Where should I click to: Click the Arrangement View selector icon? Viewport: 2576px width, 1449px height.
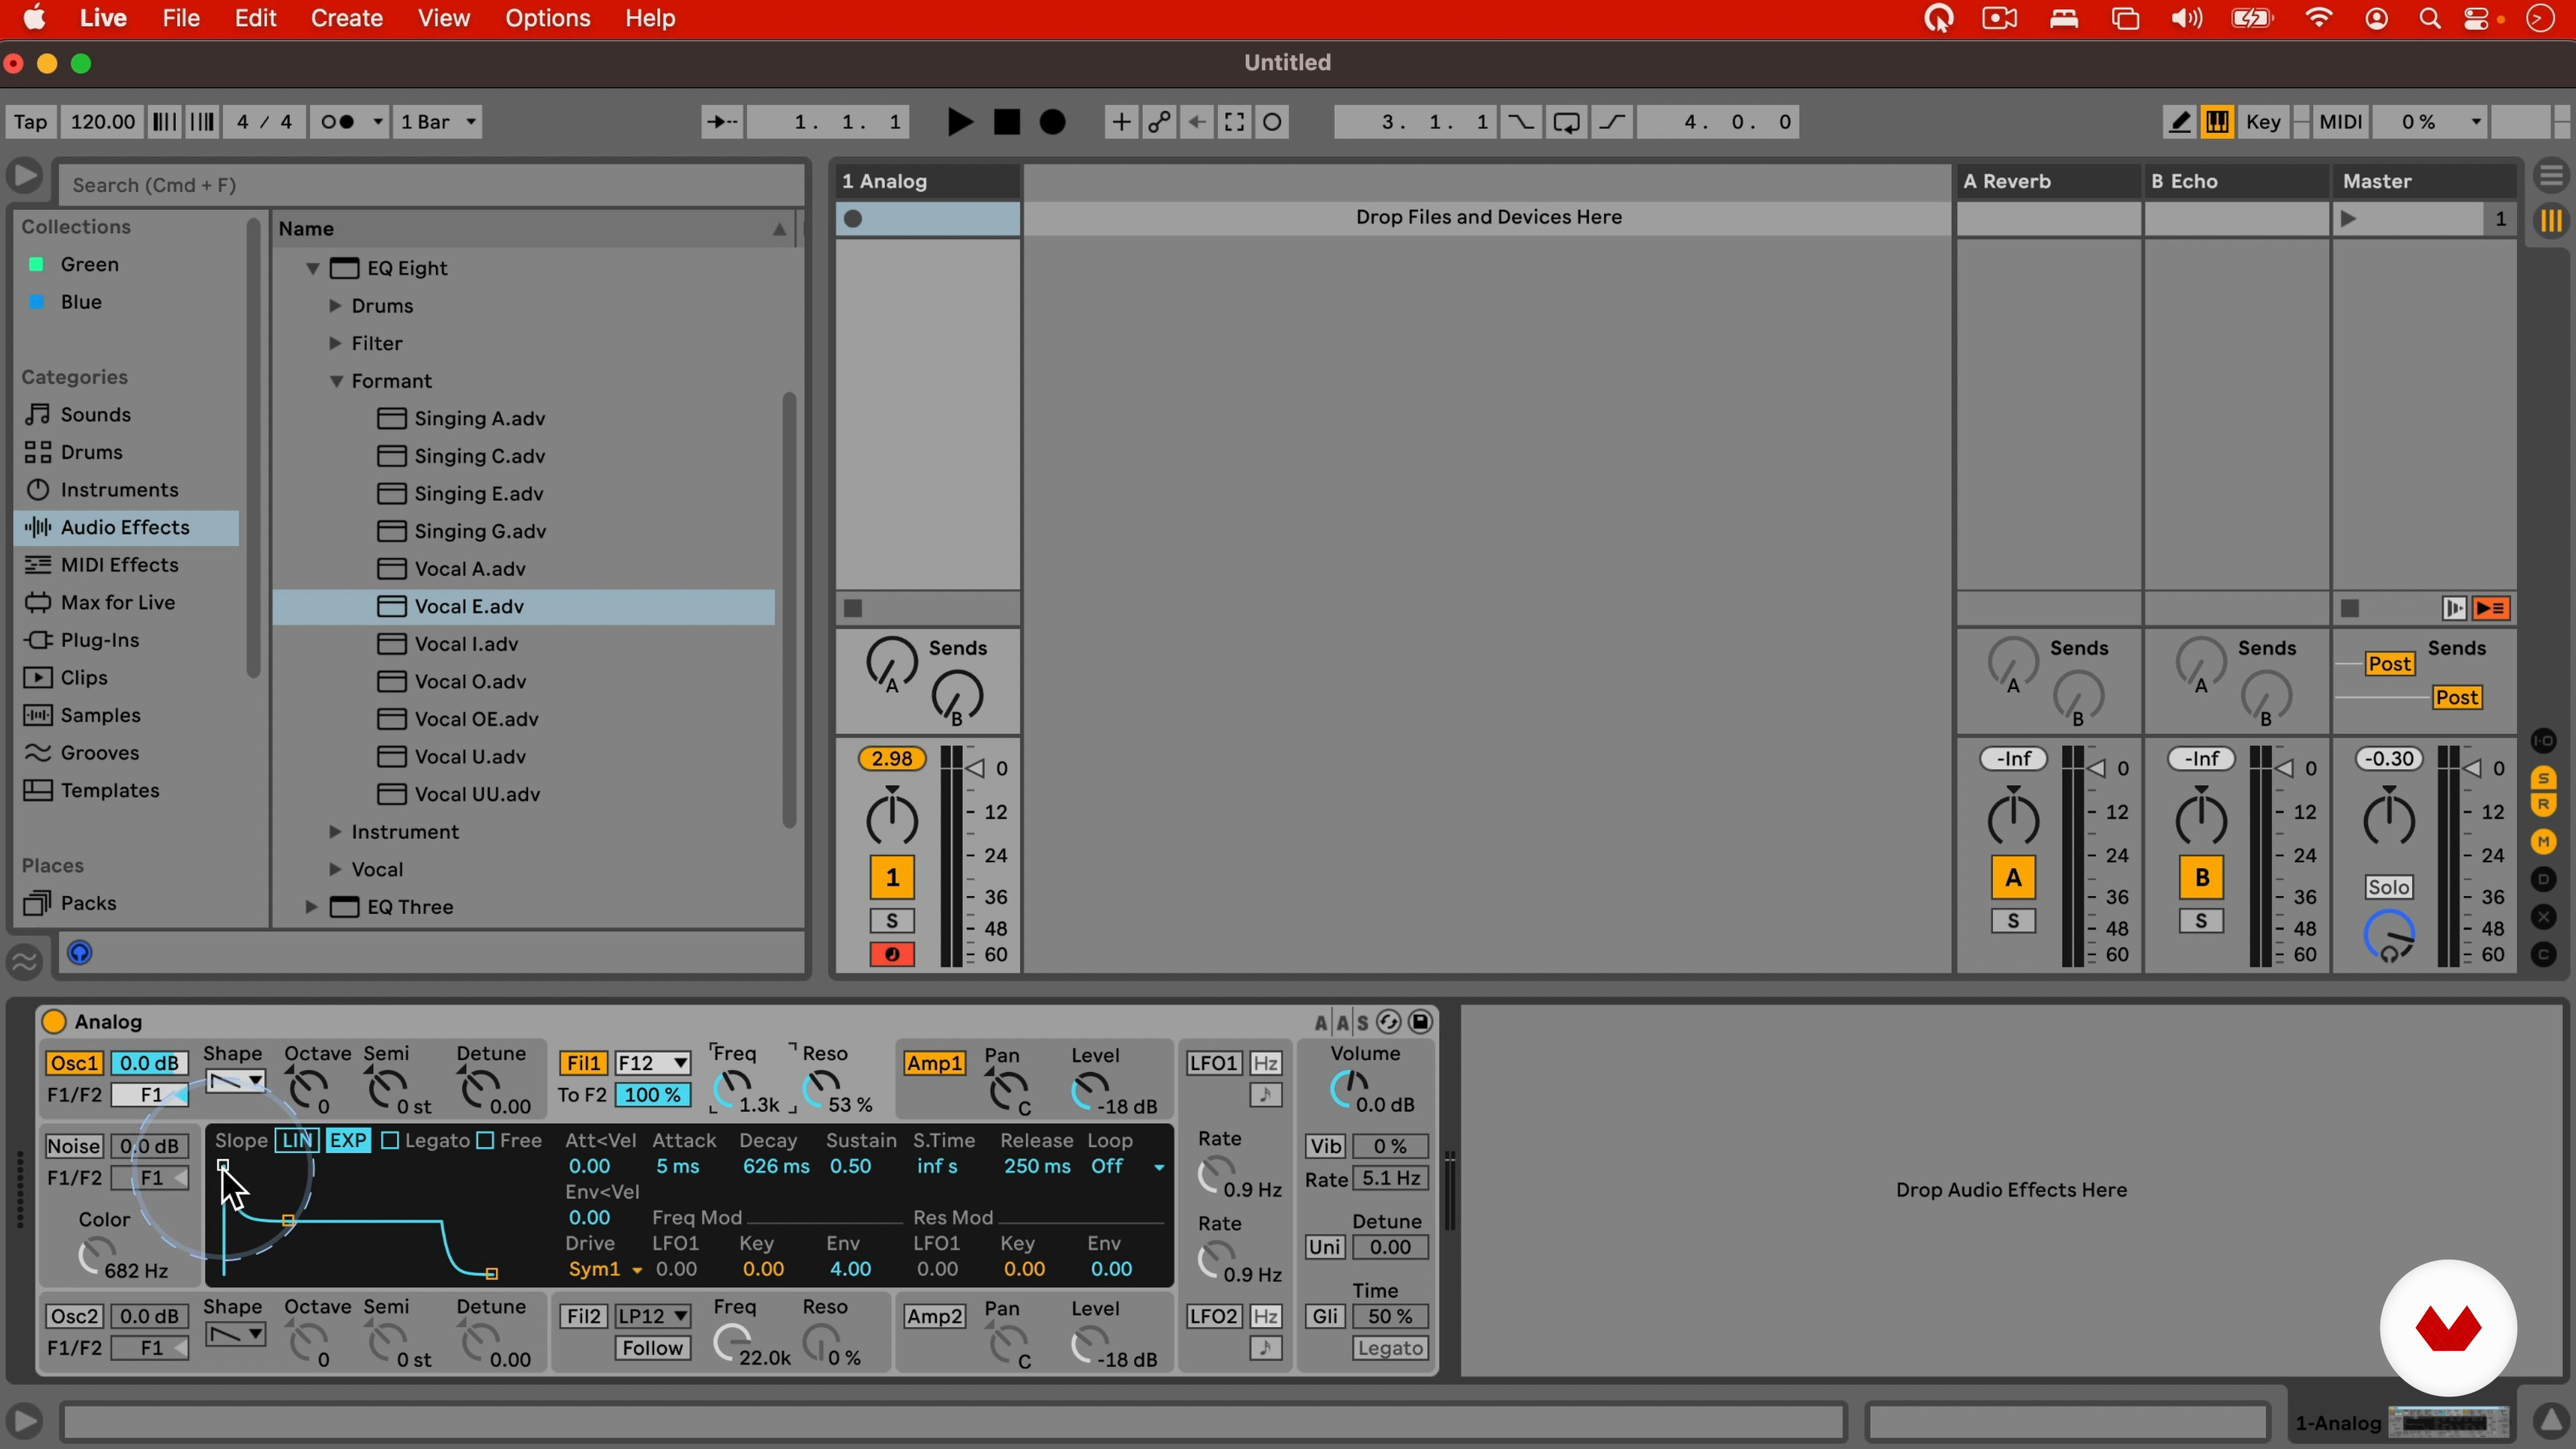[x=2552, y=177]
